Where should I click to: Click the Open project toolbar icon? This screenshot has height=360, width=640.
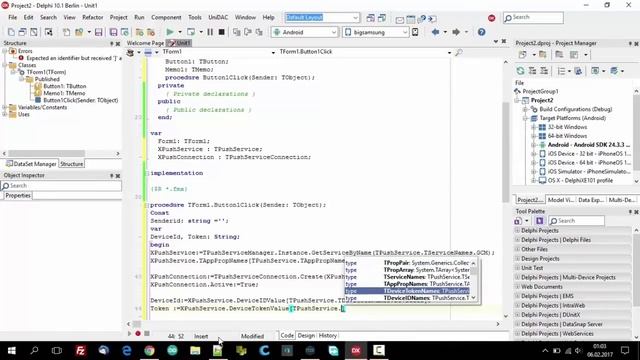[x=79, y=32]
